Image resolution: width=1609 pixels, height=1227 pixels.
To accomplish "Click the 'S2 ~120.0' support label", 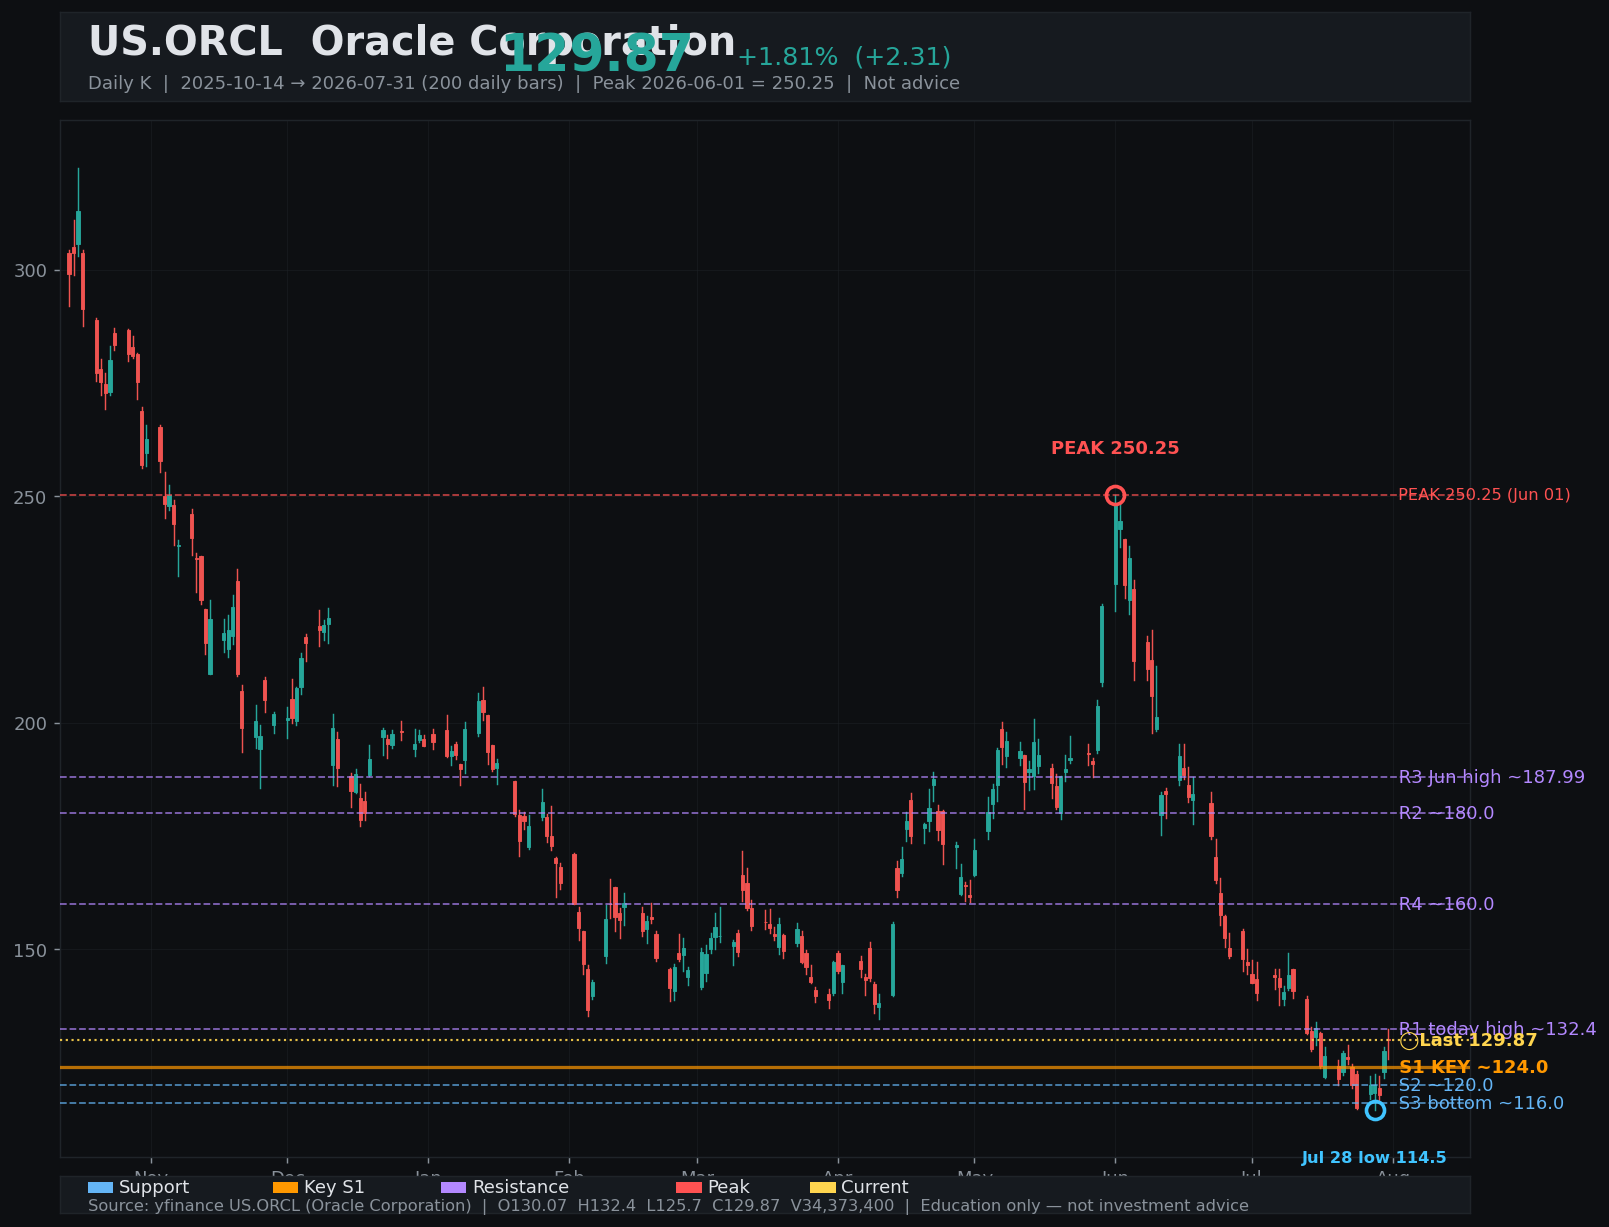I will click(1445, 1085).
